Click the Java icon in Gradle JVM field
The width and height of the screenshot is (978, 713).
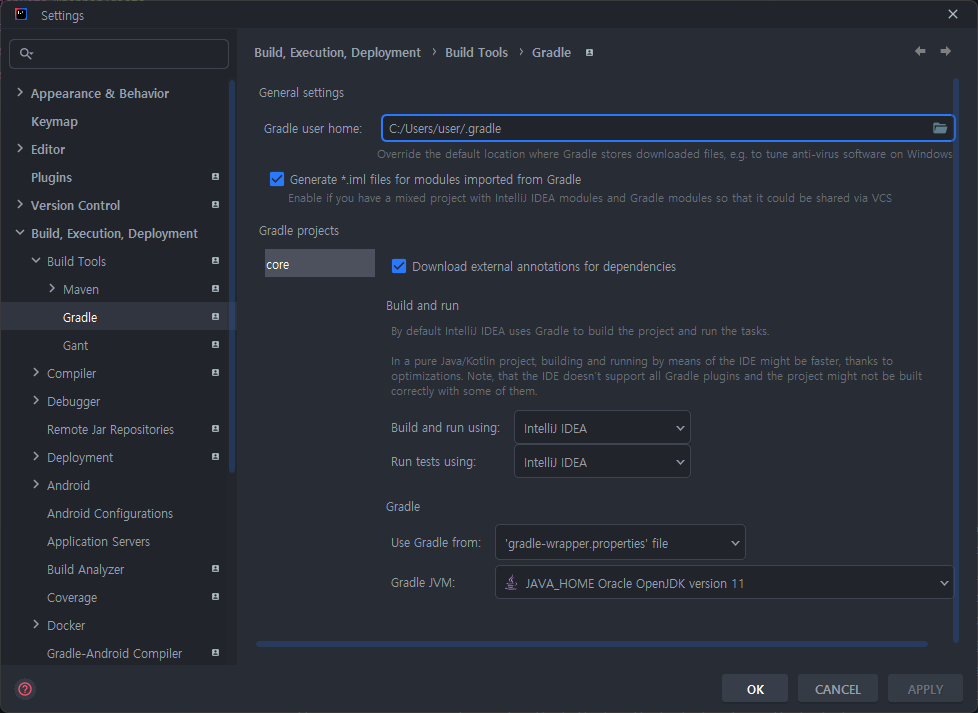511,583
